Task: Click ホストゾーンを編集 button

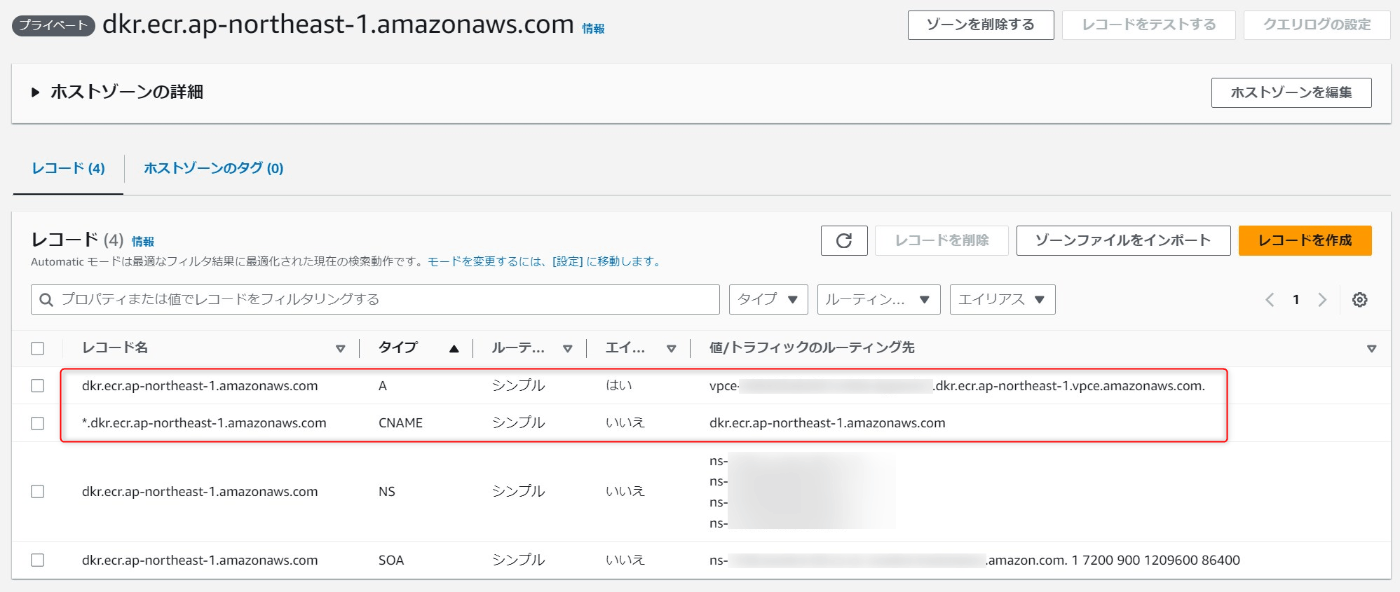Action: coord(1291,92)
